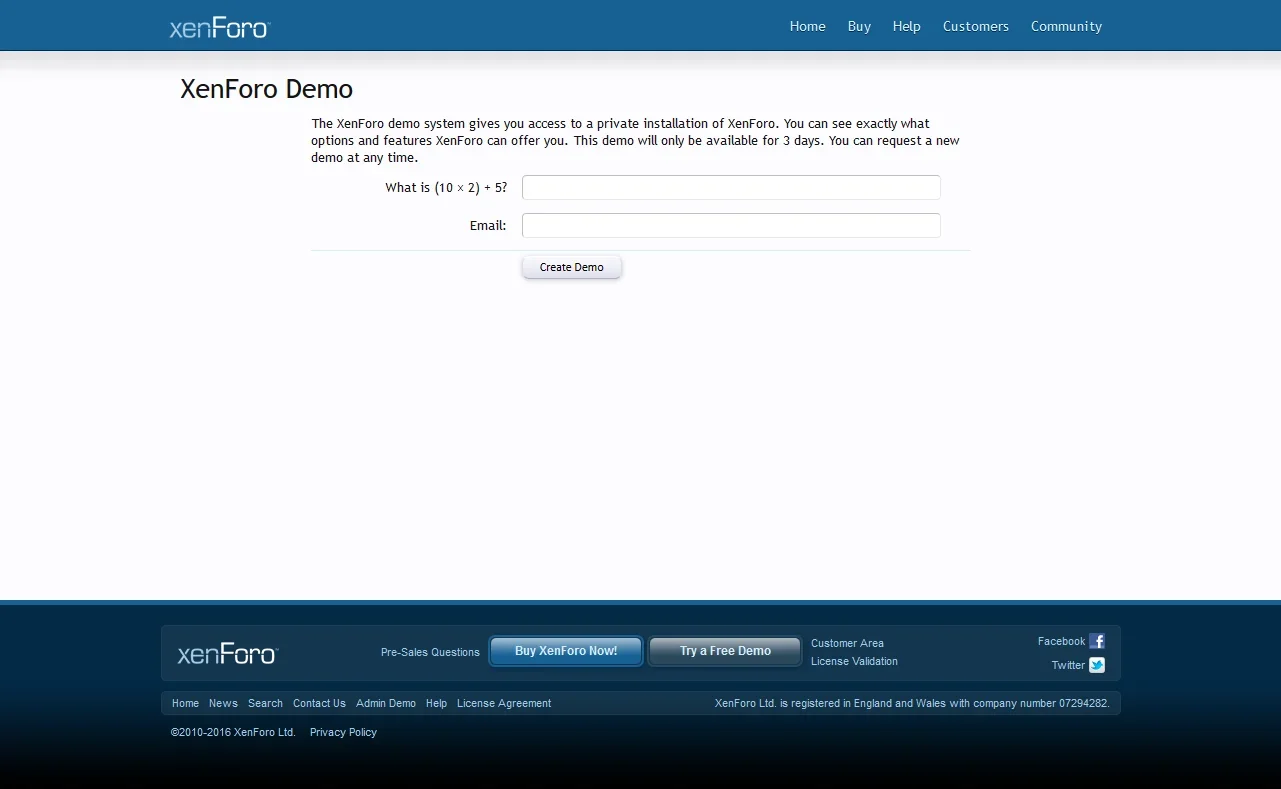Open the Community navigation item
This screenshot has width=1281, height=789.
coord(1066,26)
